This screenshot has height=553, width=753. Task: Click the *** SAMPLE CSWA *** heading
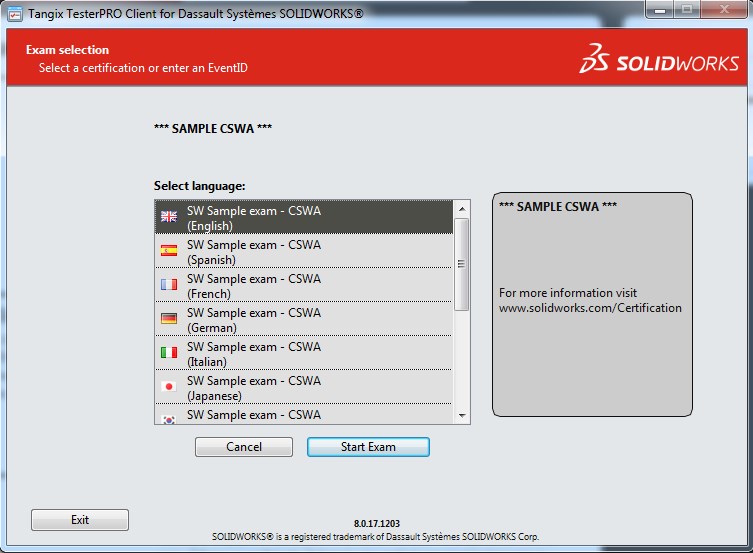pyautogui.click(x=213, y=129)
